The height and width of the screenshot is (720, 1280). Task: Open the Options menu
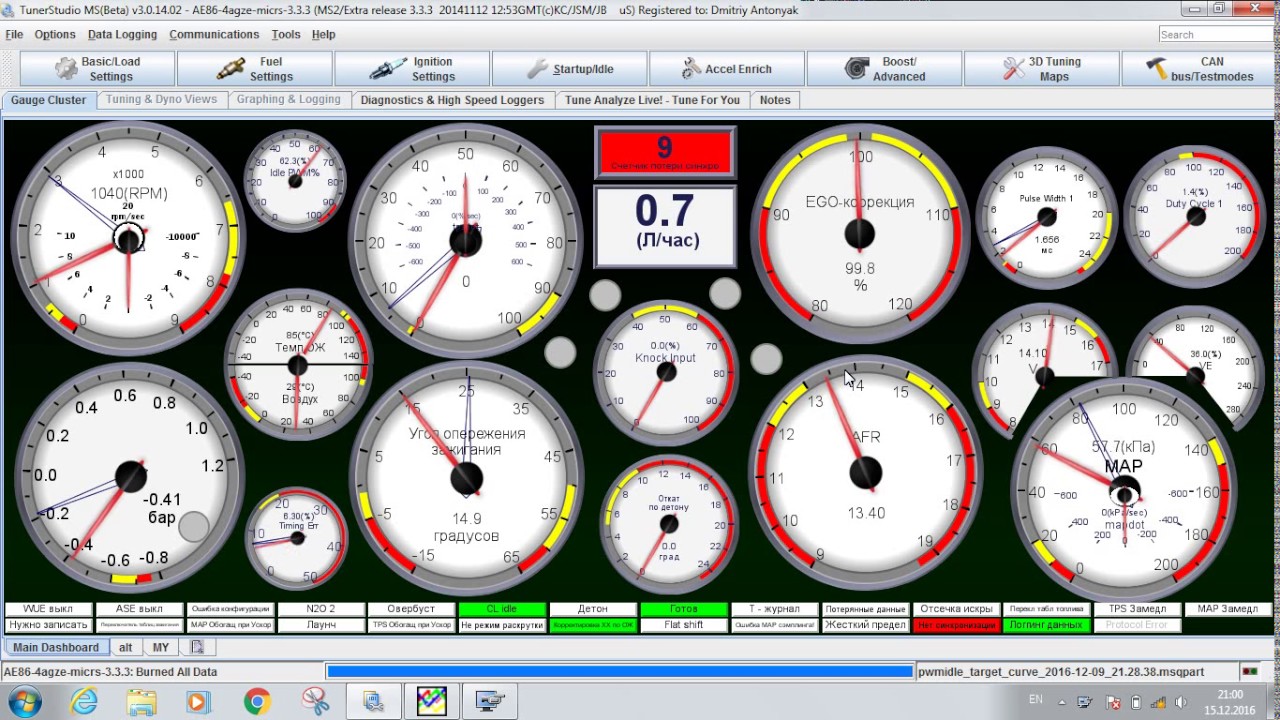click(55, 34)
